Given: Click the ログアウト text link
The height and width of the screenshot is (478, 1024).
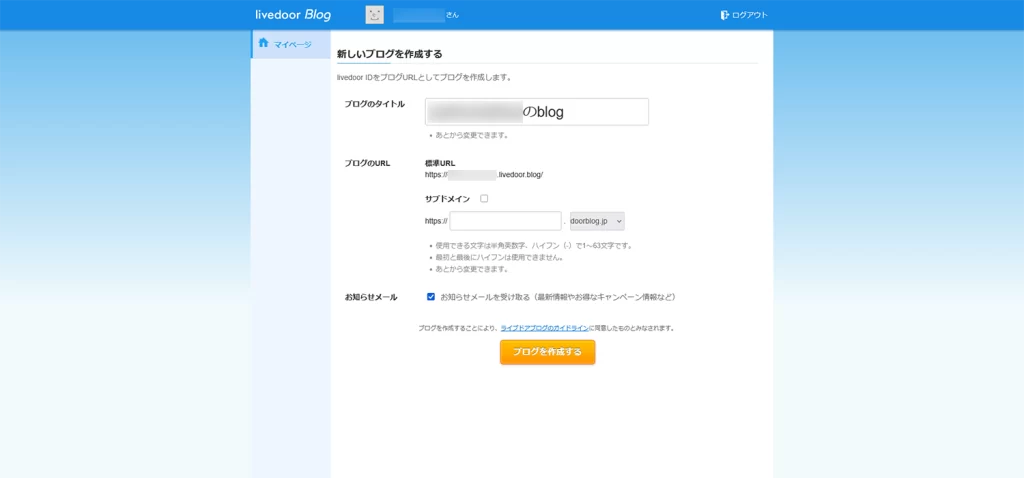Looking at the screenshot, I should click(750, 15).
